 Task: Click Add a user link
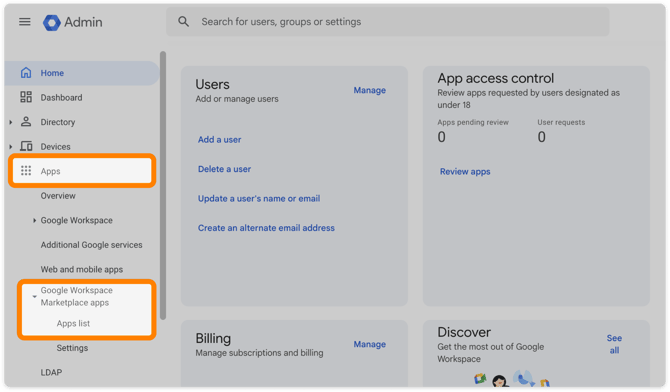click(x=219, y=139)
